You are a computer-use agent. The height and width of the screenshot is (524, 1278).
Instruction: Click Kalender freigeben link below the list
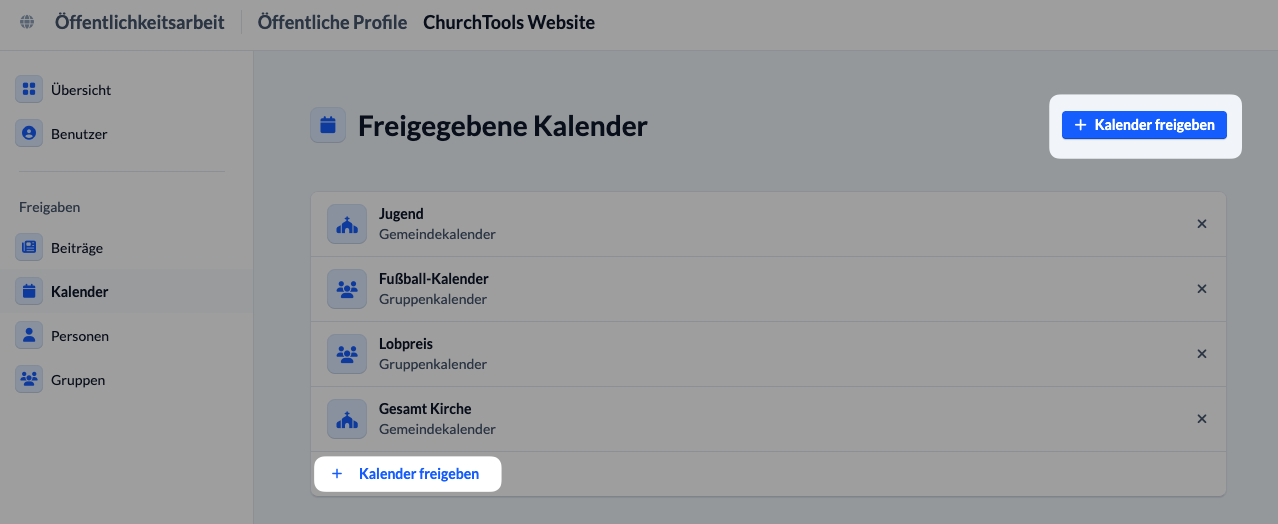(x=406, y=474)
